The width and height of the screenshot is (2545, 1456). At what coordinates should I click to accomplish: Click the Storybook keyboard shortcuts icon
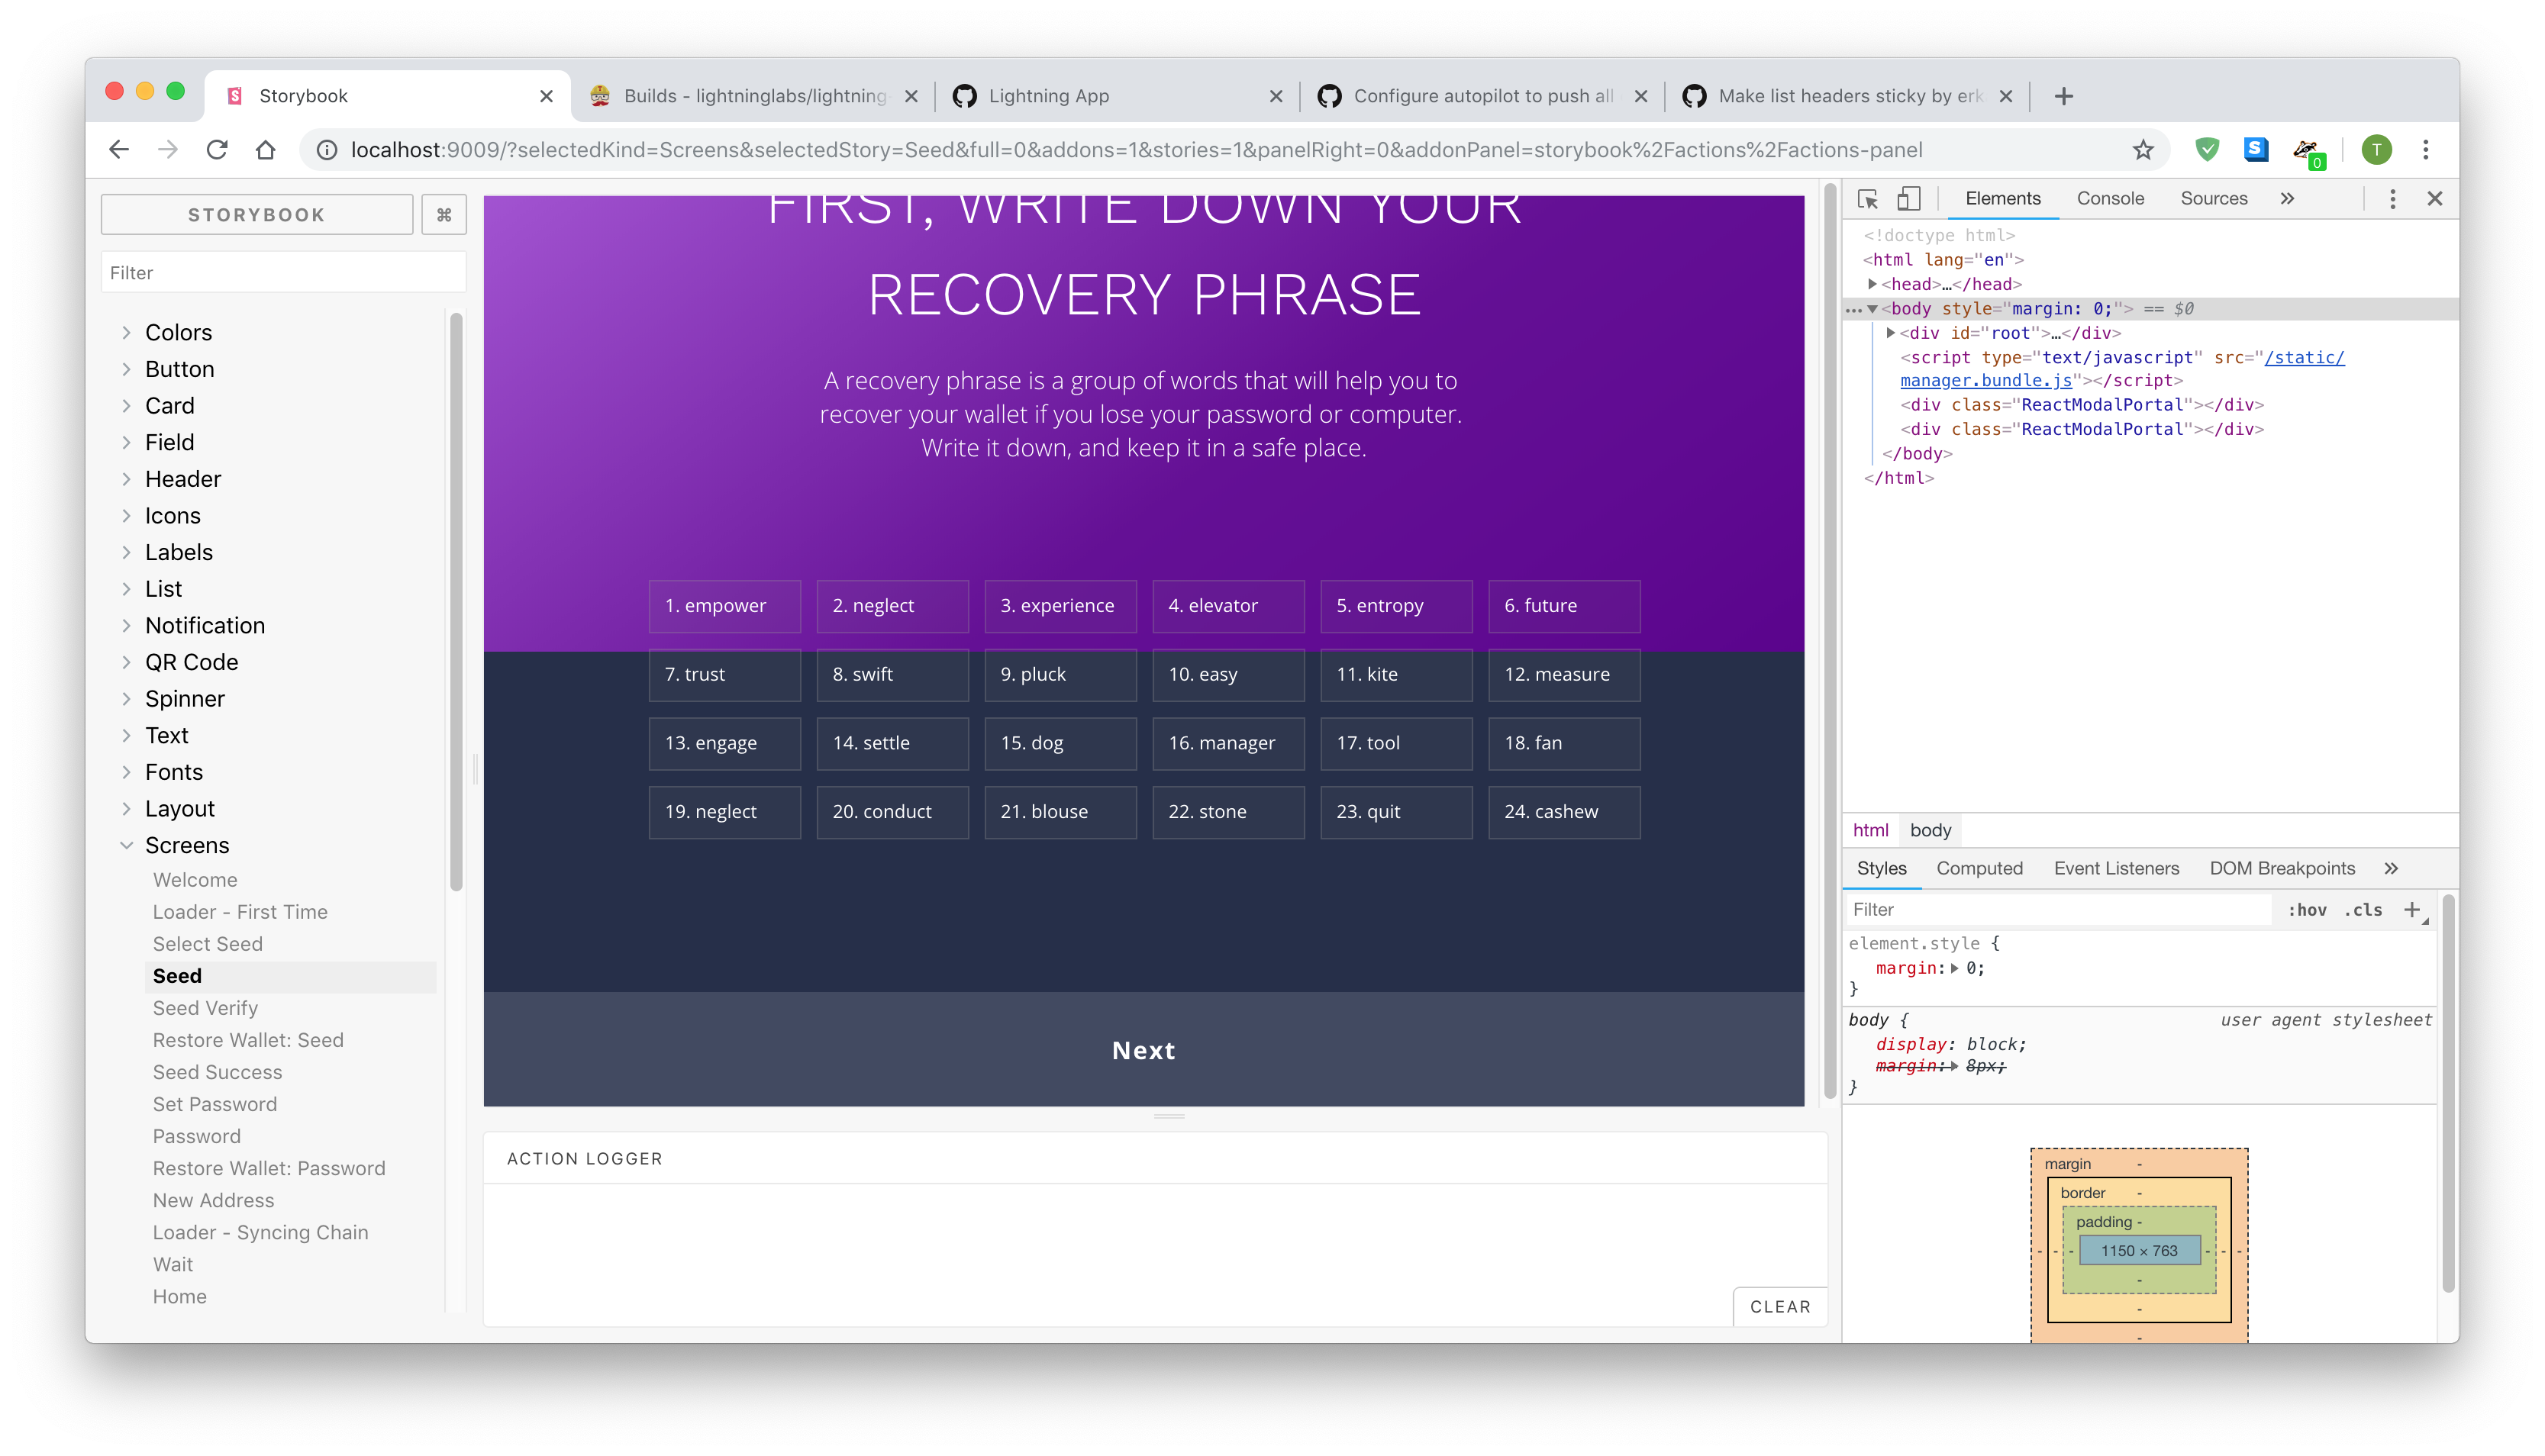pyautogui.click(x=444, y=215)
